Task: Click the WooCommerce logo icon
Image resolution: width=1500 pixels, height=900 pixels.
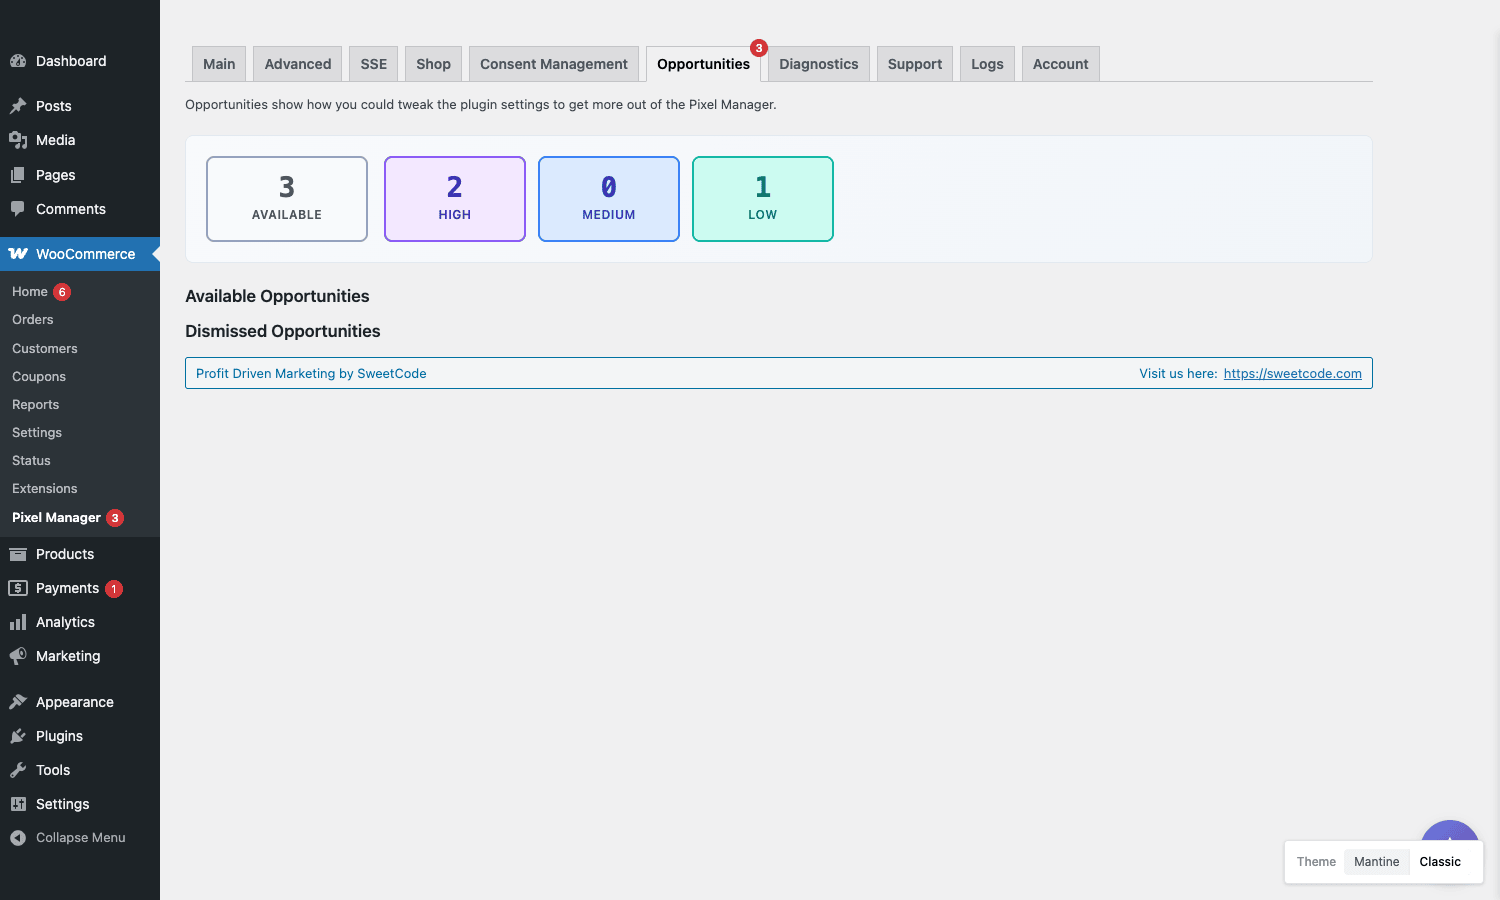Action: (x=18, y=254)
